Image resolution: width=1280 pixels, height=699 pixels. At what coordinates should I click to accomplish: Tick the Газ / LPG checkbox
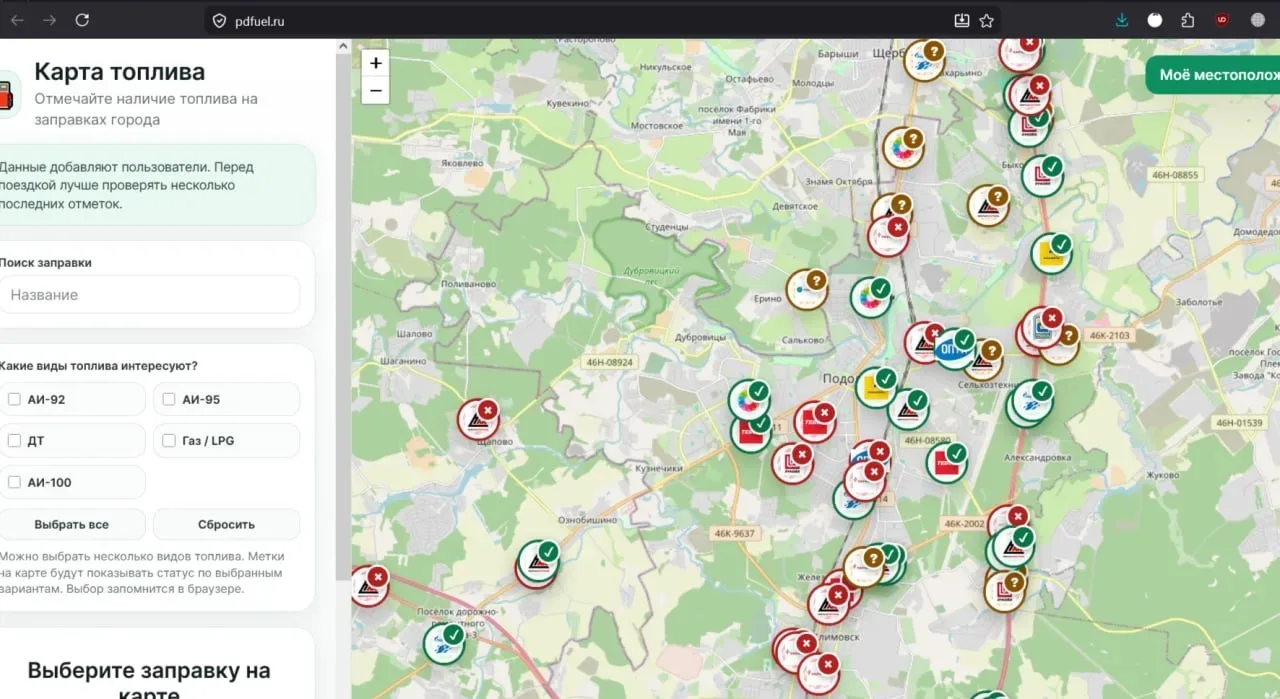click(x=169, y=441)
